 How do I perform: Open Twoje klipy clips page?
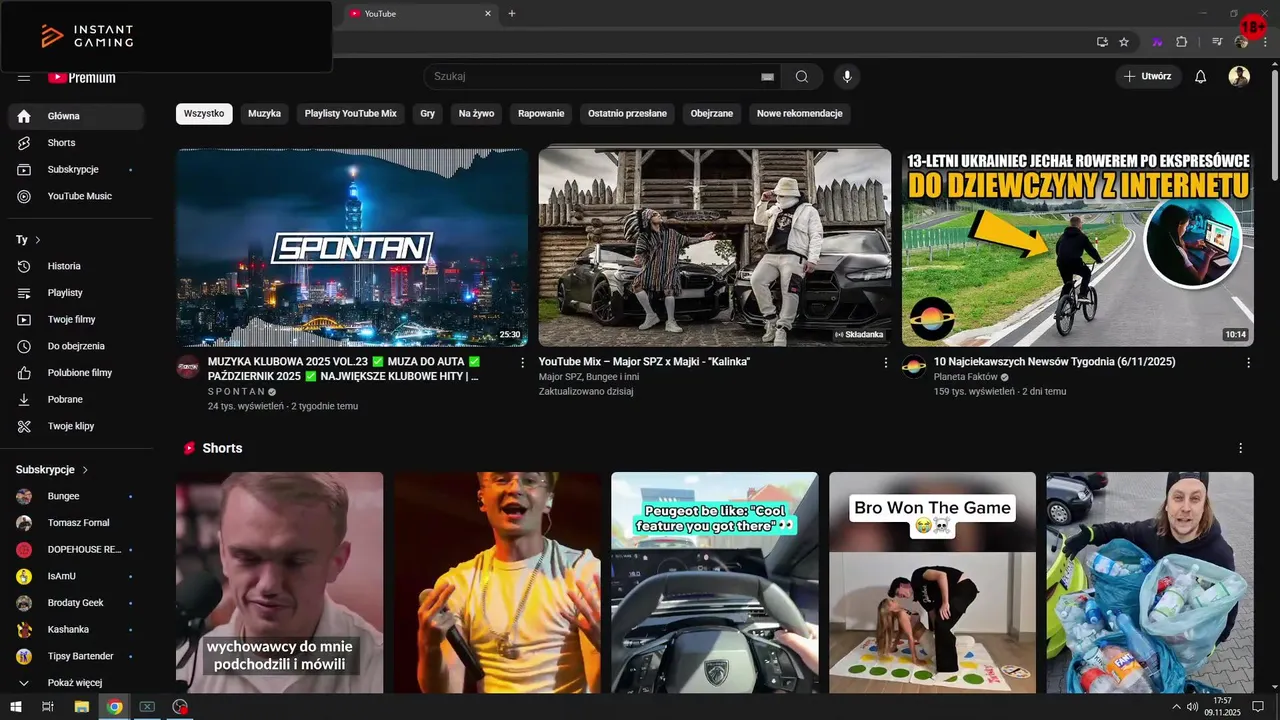pyautogui.click(x=76, y=426)
